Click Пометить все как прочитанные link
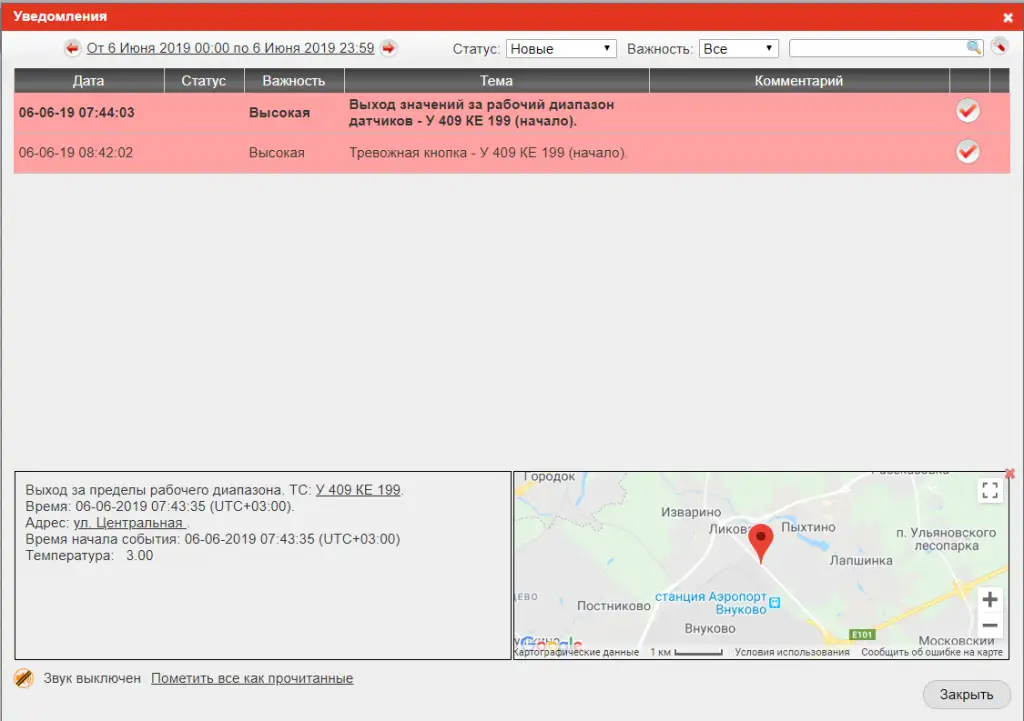 pyautogui.click(x=252, y=678)
